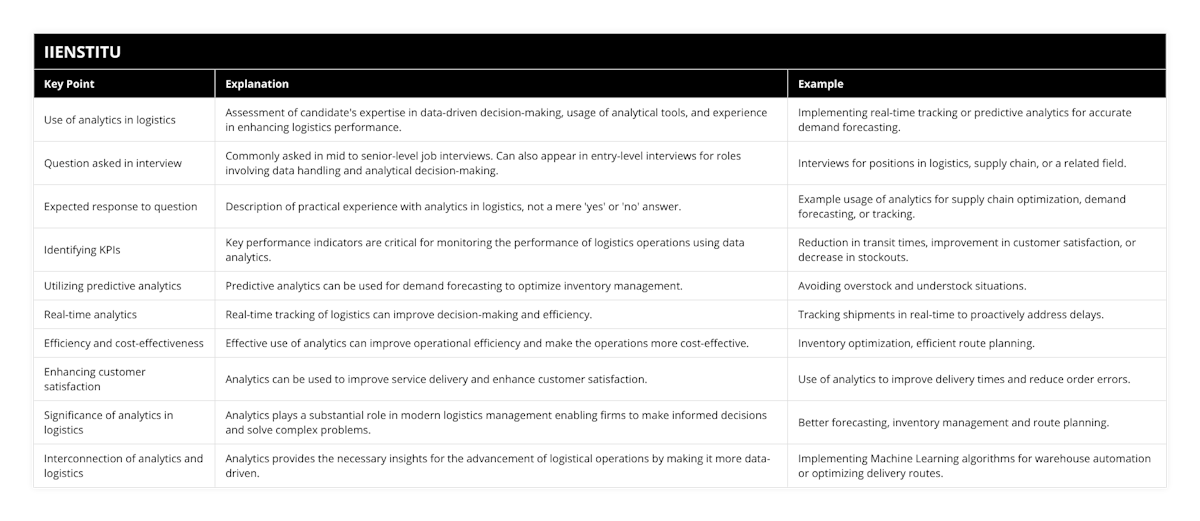Select the 'Real-time analytics' key point cell

(x=91, y=315)
